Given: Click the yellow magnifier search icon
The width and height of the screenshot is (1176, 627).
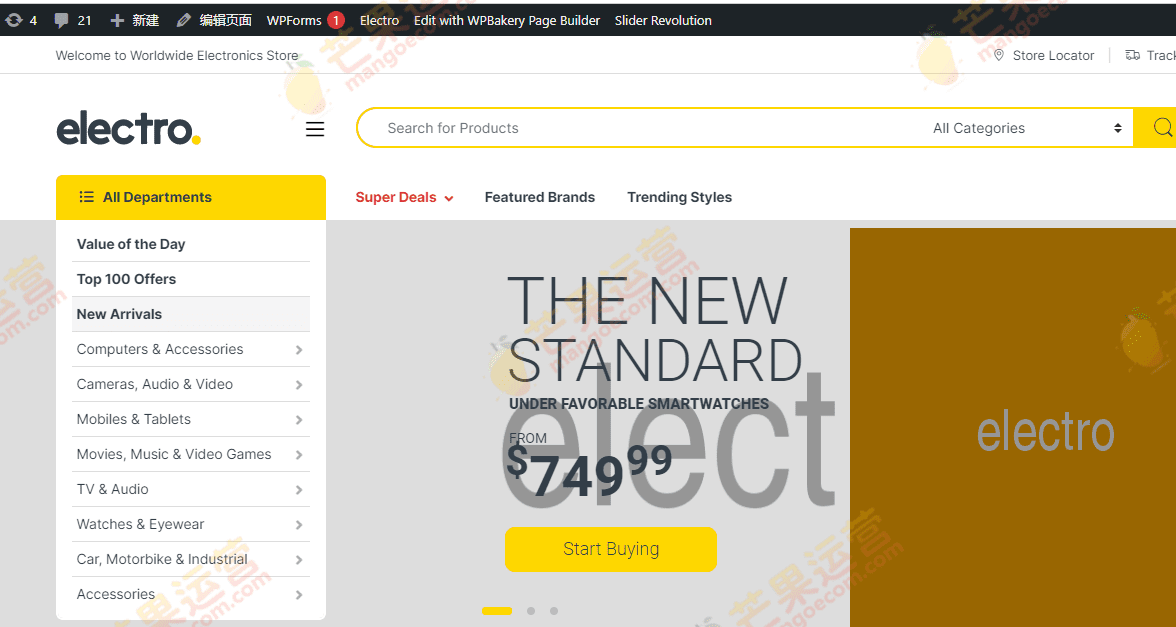Looking at the screenshot, I should pyautogui.click(x=1161, y=127).
